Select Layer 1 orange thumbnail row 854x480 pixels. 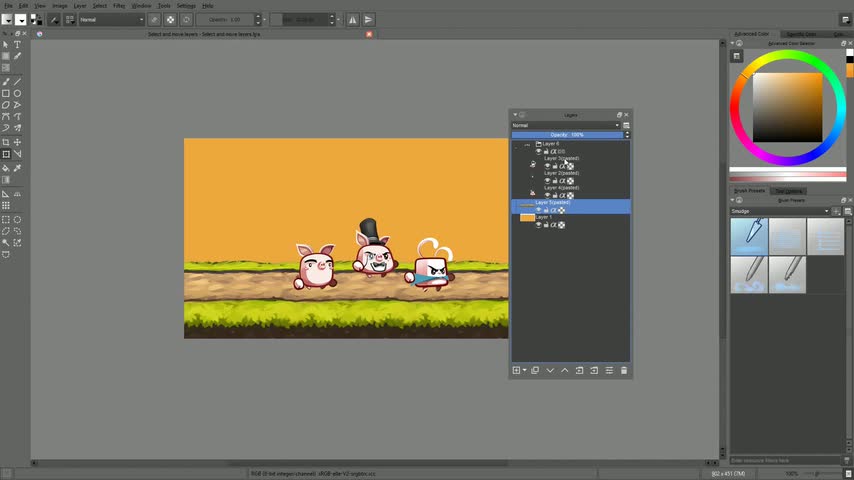click(x=571, y=221)
